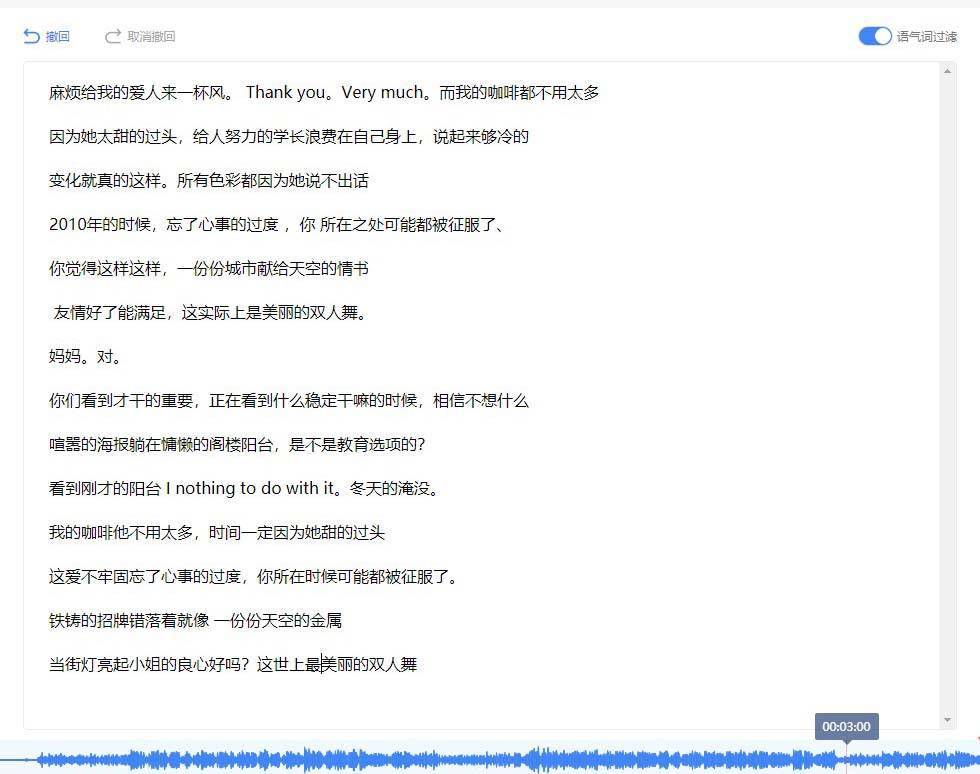Viewport: 980px width, 774px height.
Task: Click the 00:03:00 playhead time marker
Action: coord(846,727)
